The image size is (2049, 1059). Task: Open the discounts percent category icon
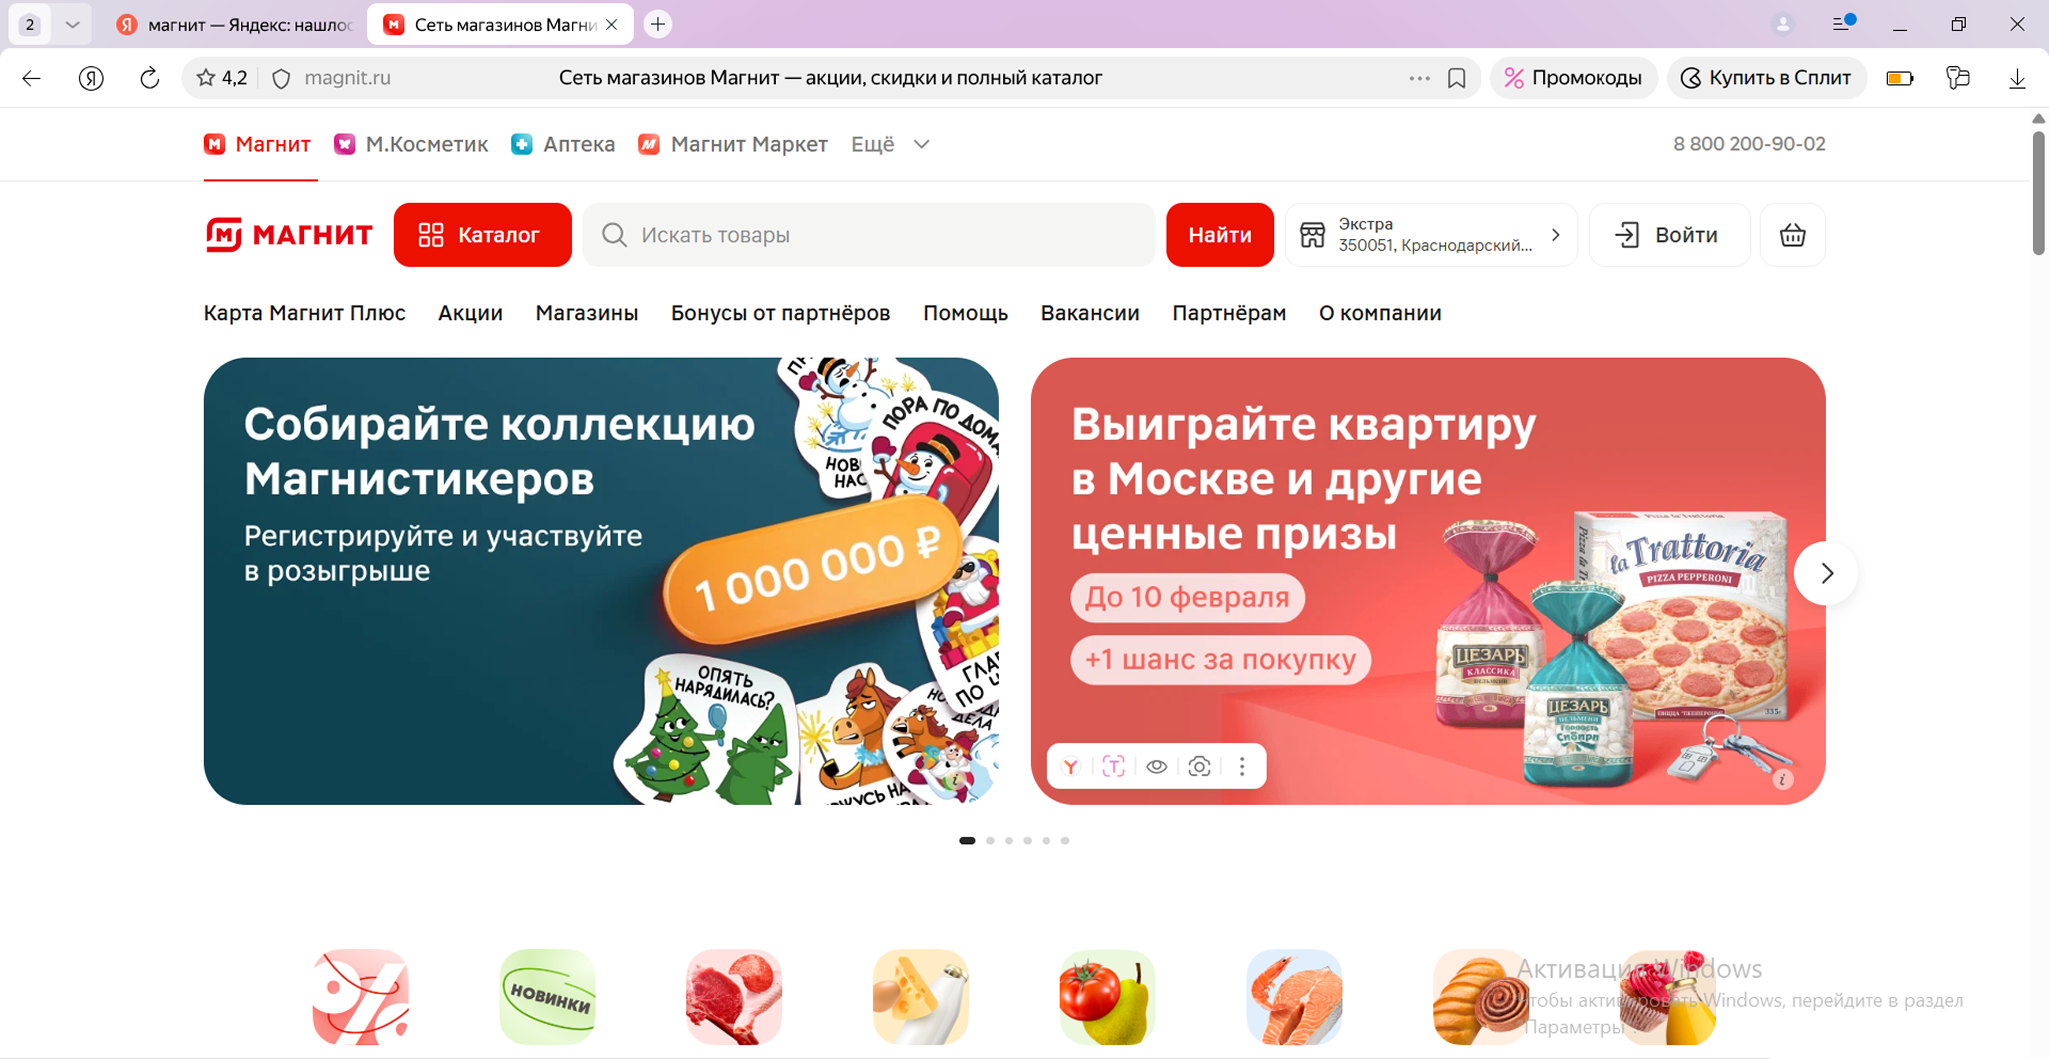pyautogui.click(x=361, y=997)
